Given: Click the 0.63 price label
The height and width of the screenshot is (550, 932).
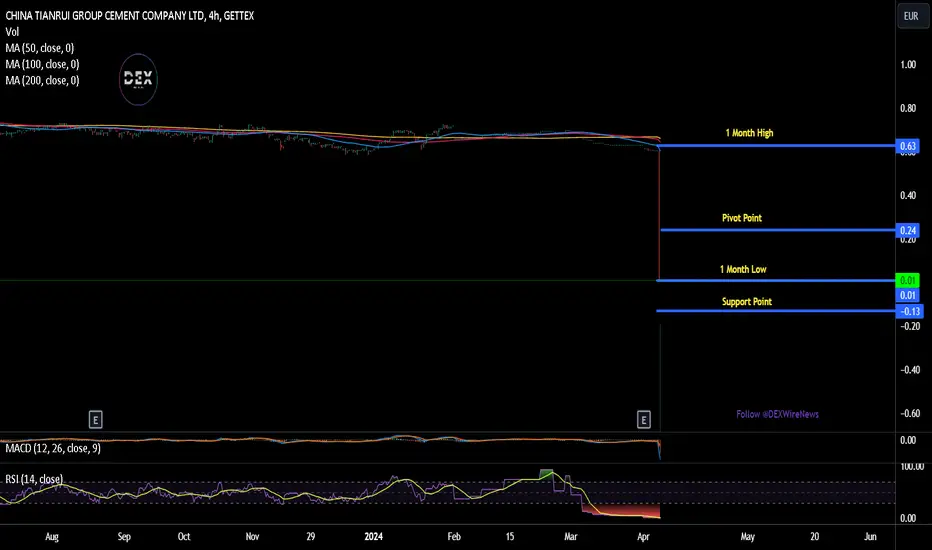Looking at the screenshot, I should pos(907,146).
